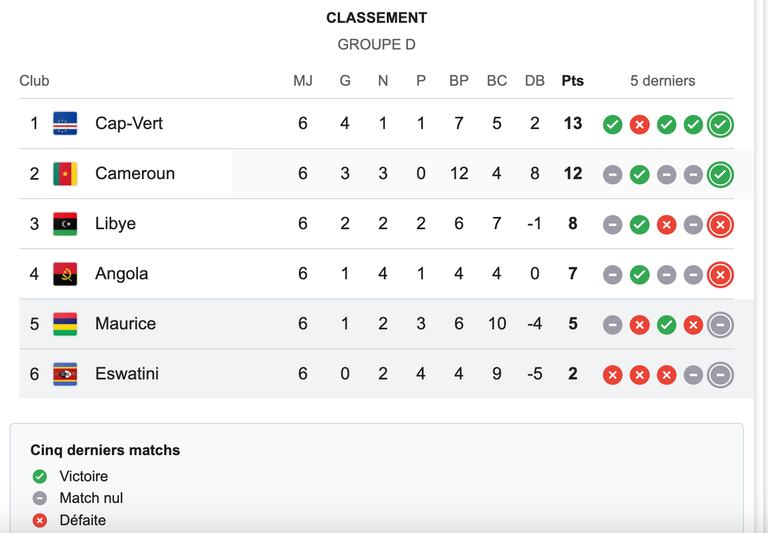Open the Cameroun team link
The height and width of the screenshot is (533, 768).
point(135,173)
